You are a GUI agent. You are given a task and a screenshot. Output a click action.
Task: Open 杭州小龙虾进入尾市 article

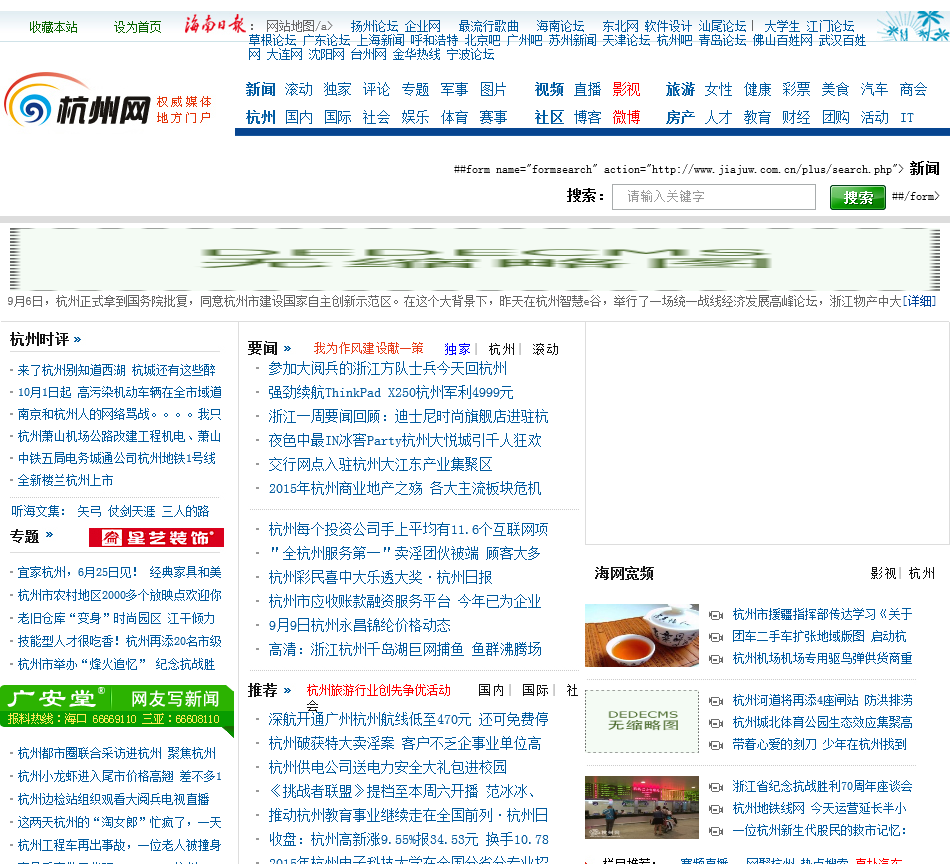click(x=119, y=776)
